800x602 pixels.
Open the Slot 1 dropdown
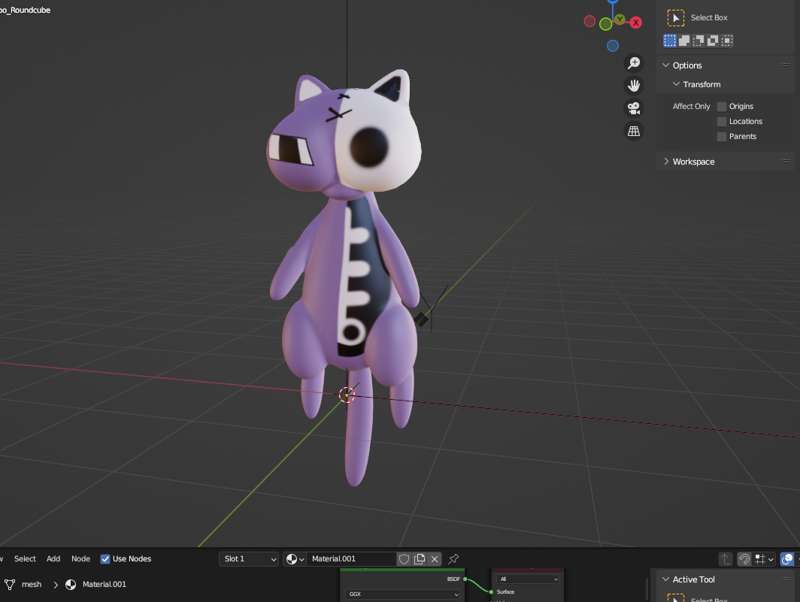[x=249, y=559]
